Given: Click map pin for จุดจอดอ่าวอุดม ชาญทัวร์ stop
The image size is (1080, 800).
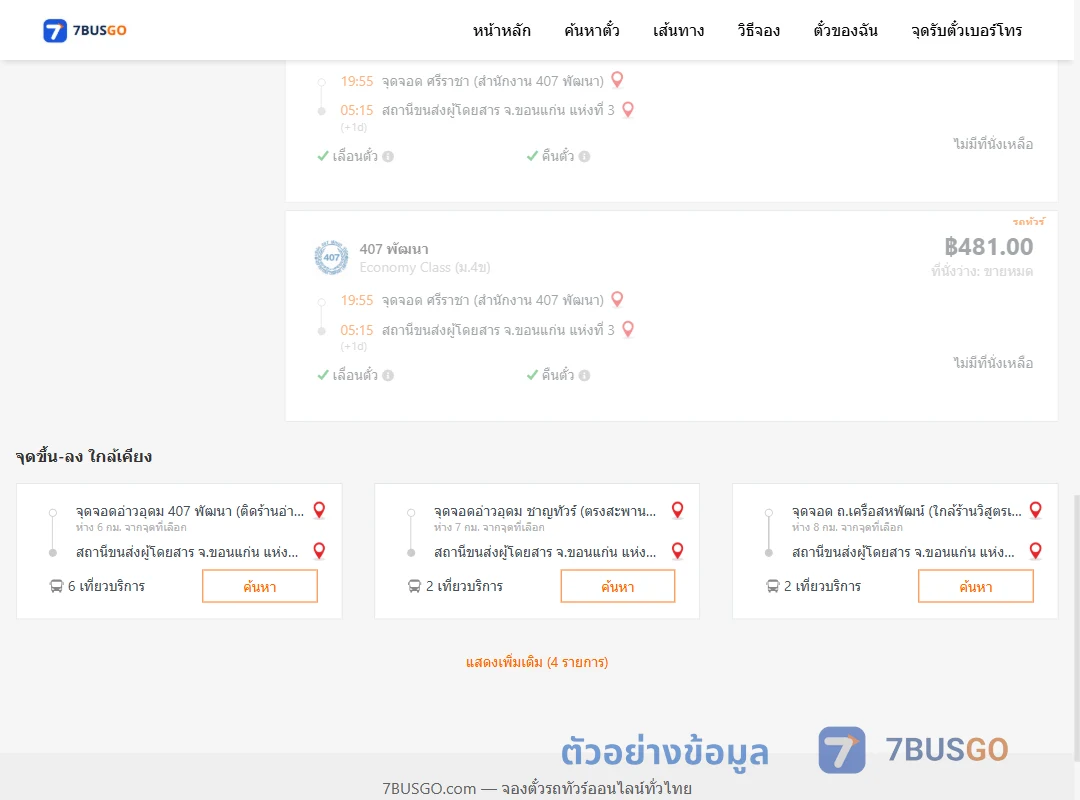Looking at the screenshot, I should click(677, 510).
